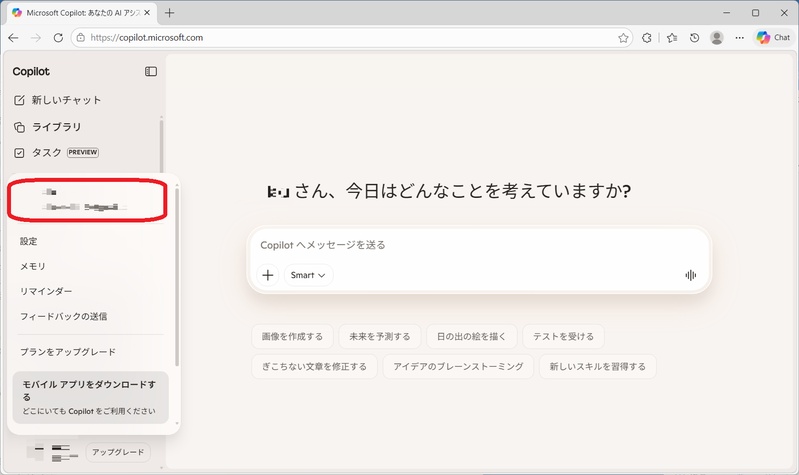Click the Copilot title in sidebar
Image resolution: width=799 pixels, height=475 pixels.
pos(31,71)
